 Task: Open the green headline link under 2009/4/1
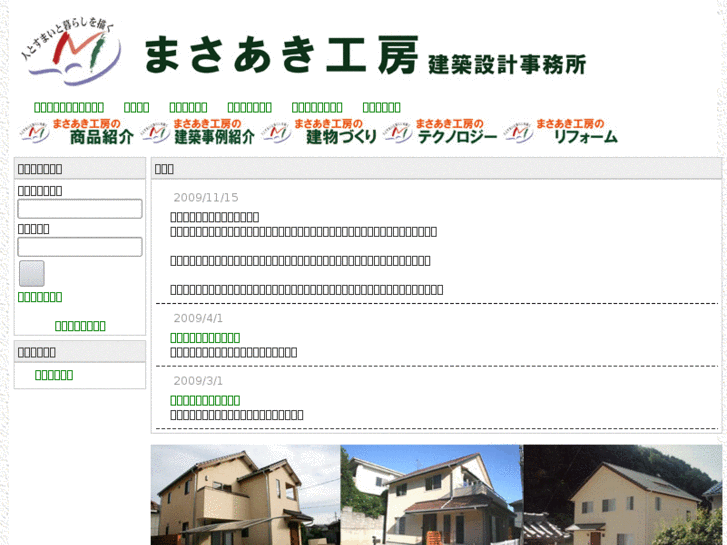[x=205, y=338]
